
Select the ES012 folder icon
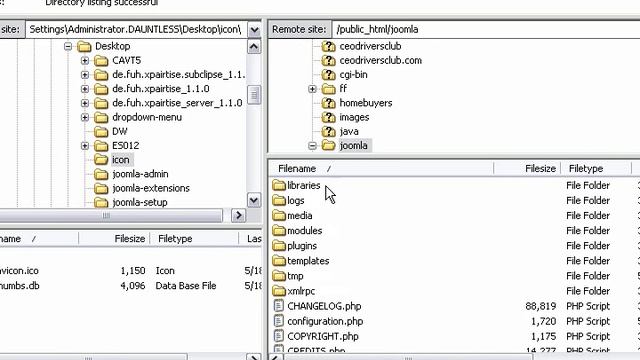[101, 146]
